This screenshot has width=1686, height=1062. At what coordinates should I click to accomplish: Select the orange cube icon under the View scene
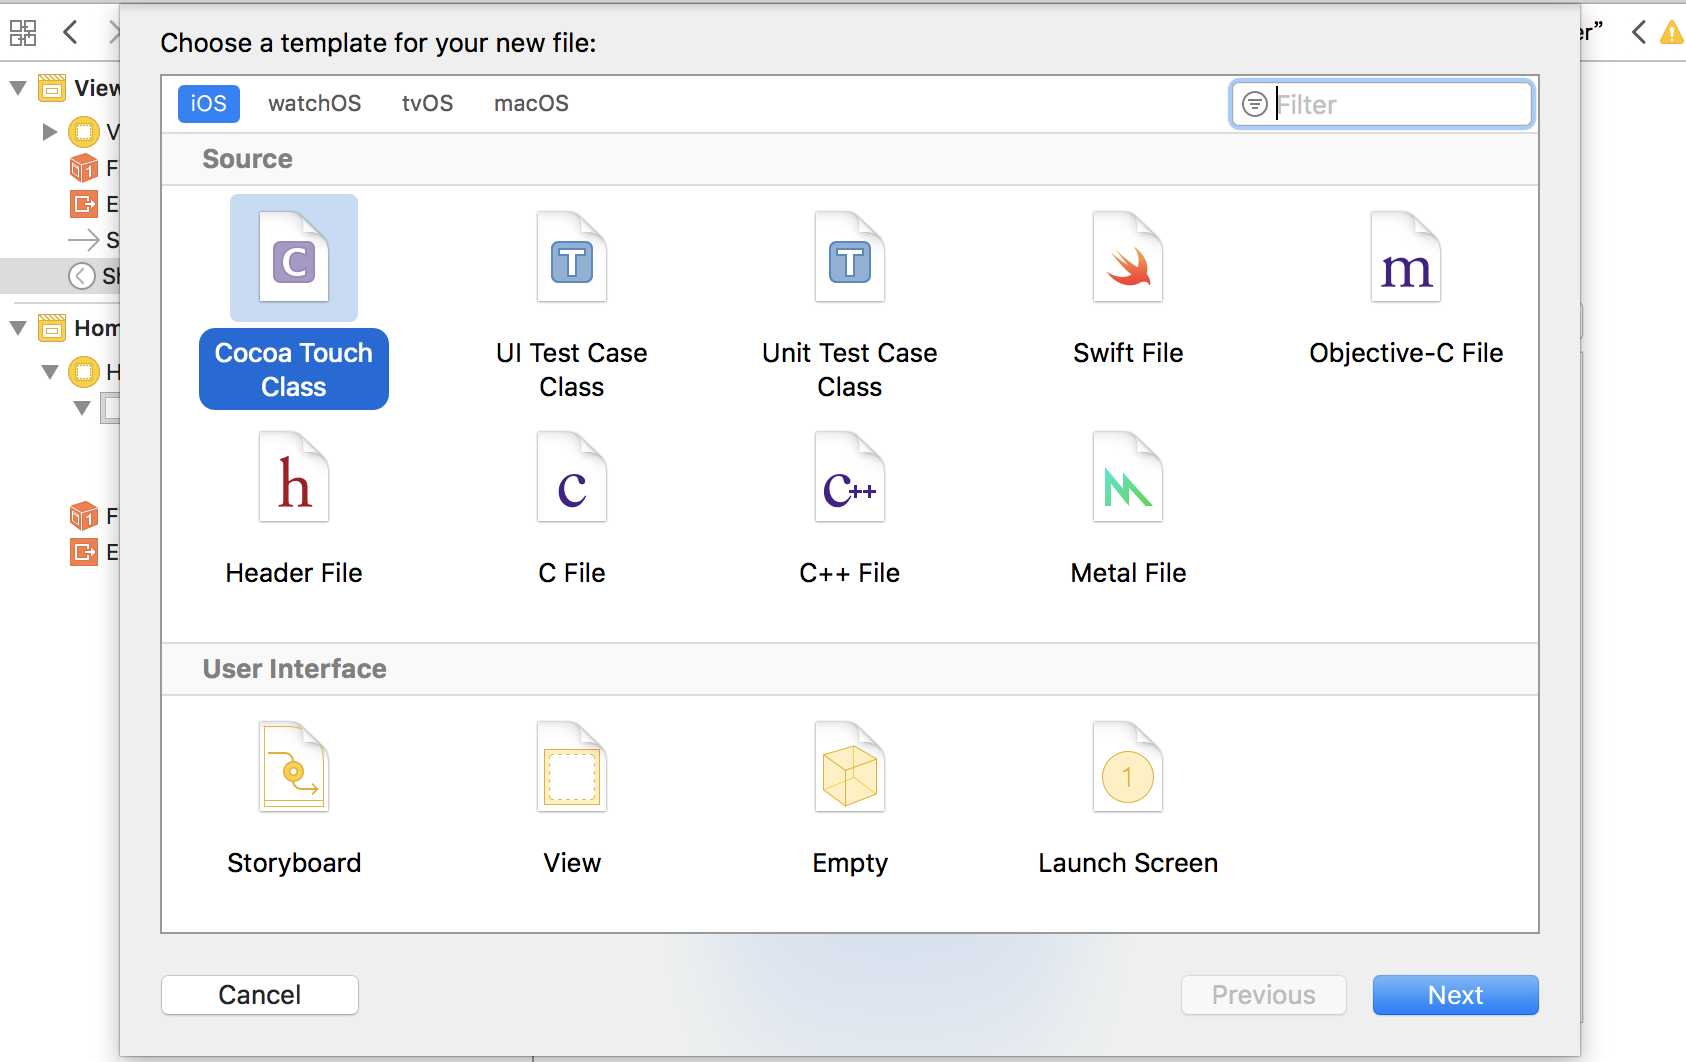(x=84, y=168)
